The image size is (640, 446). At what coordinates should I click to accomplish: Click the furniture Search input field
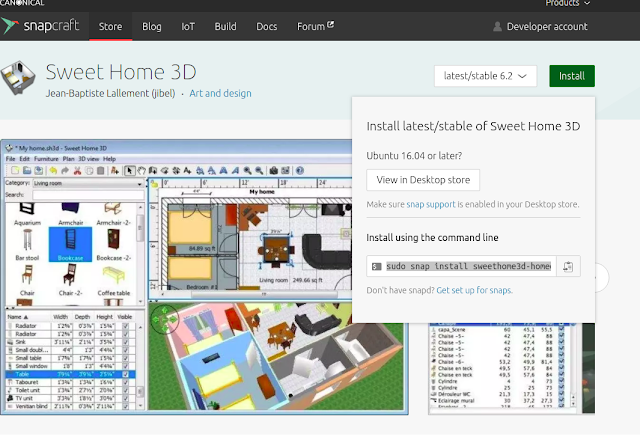point(88,195)
